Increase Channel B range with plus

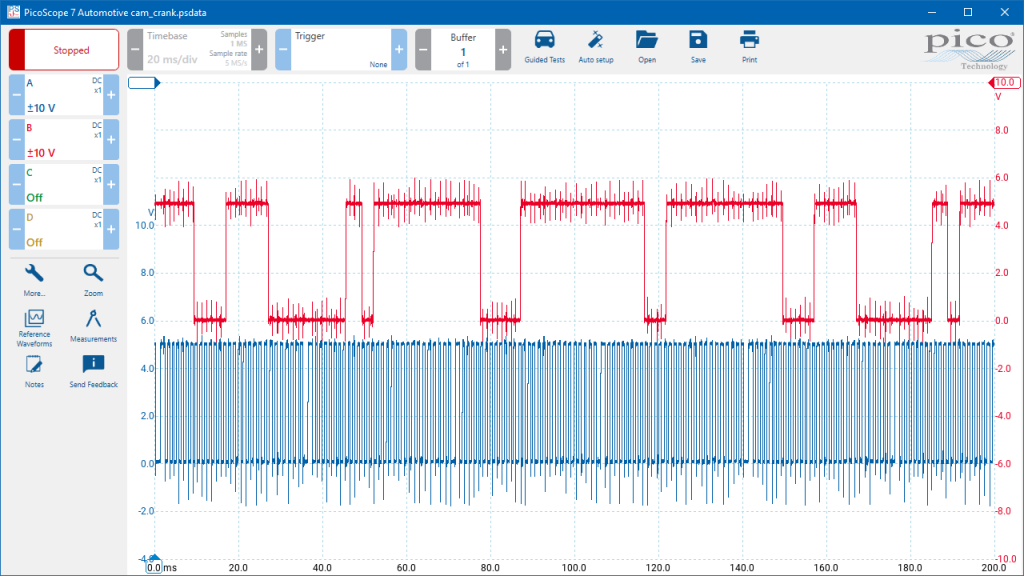click(111, 140)
